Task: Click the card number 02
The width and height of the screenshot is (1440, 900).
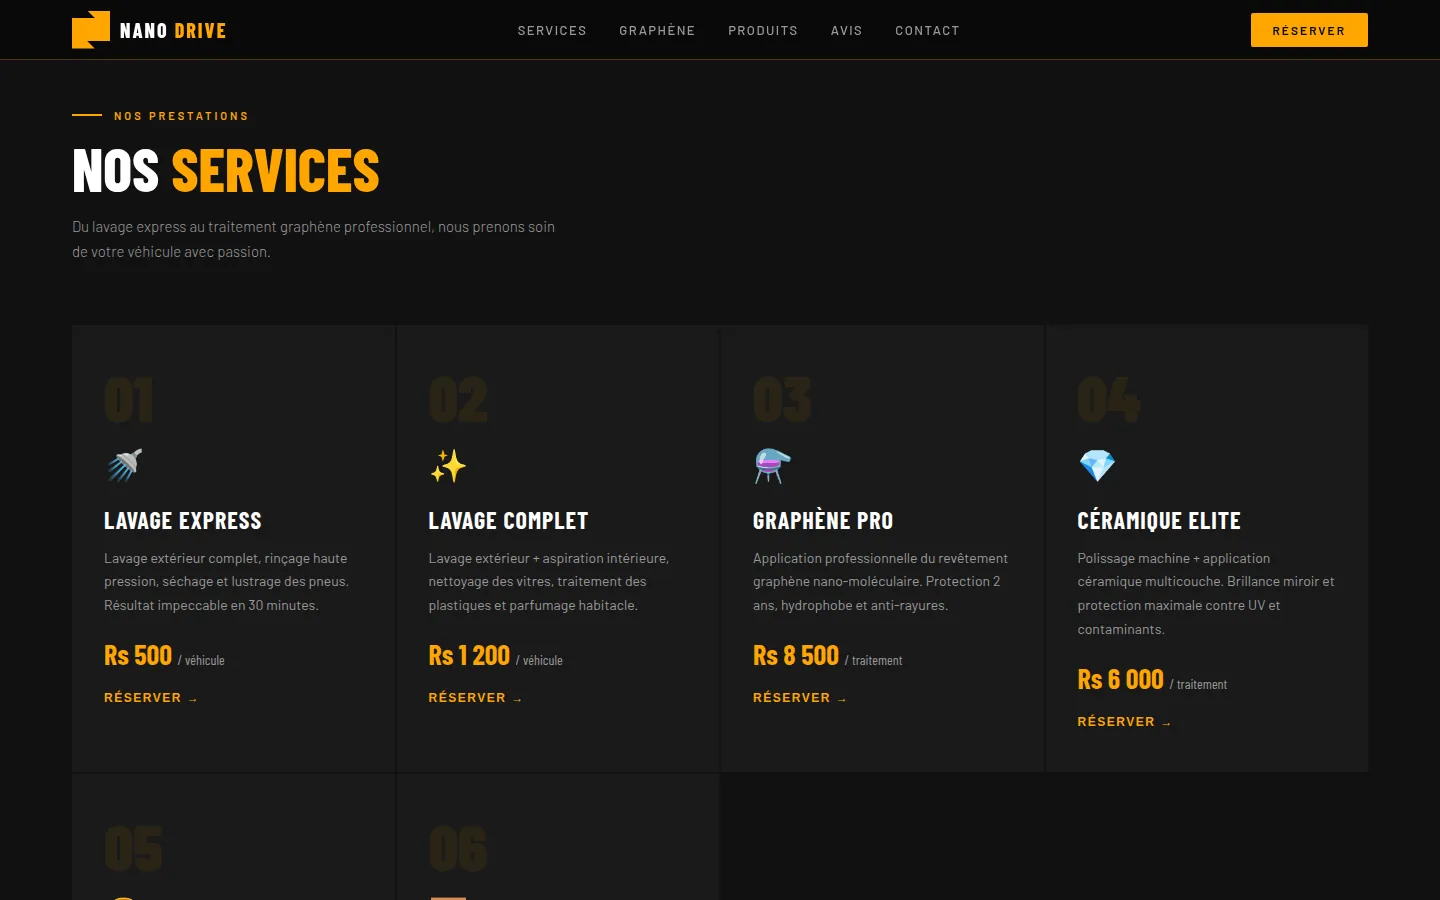Action: 458,400
